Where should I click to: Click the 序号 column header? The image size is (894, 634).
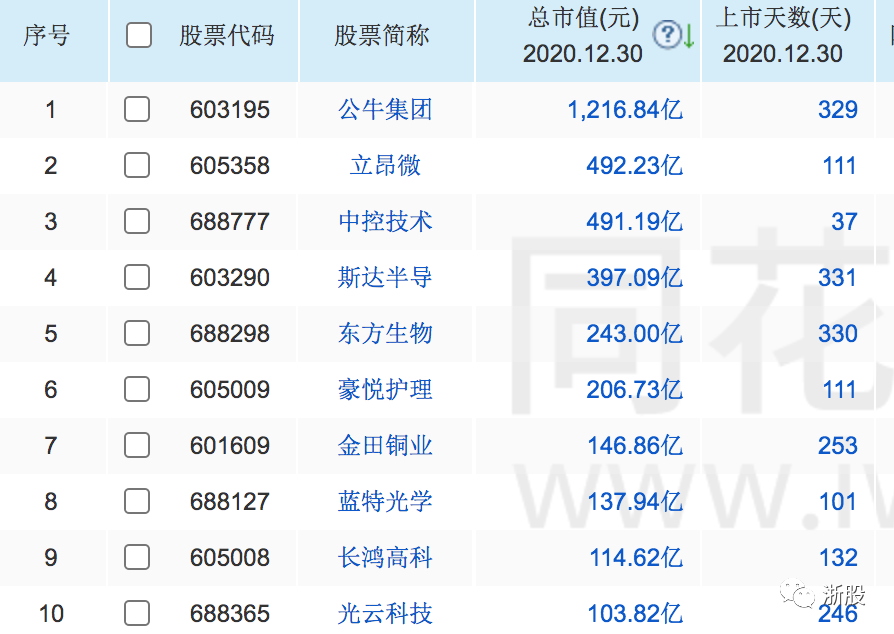click(x=46, y=35)
